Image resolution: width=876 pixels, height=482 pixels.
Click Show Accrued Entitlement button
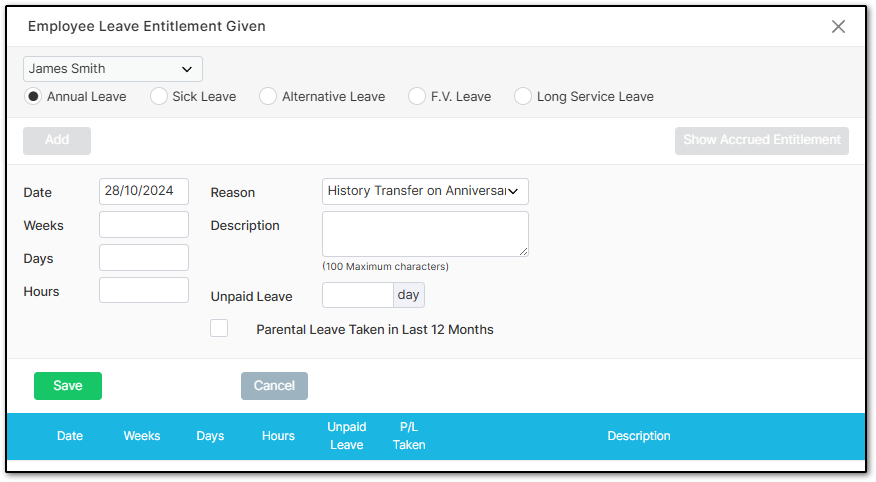761,140
